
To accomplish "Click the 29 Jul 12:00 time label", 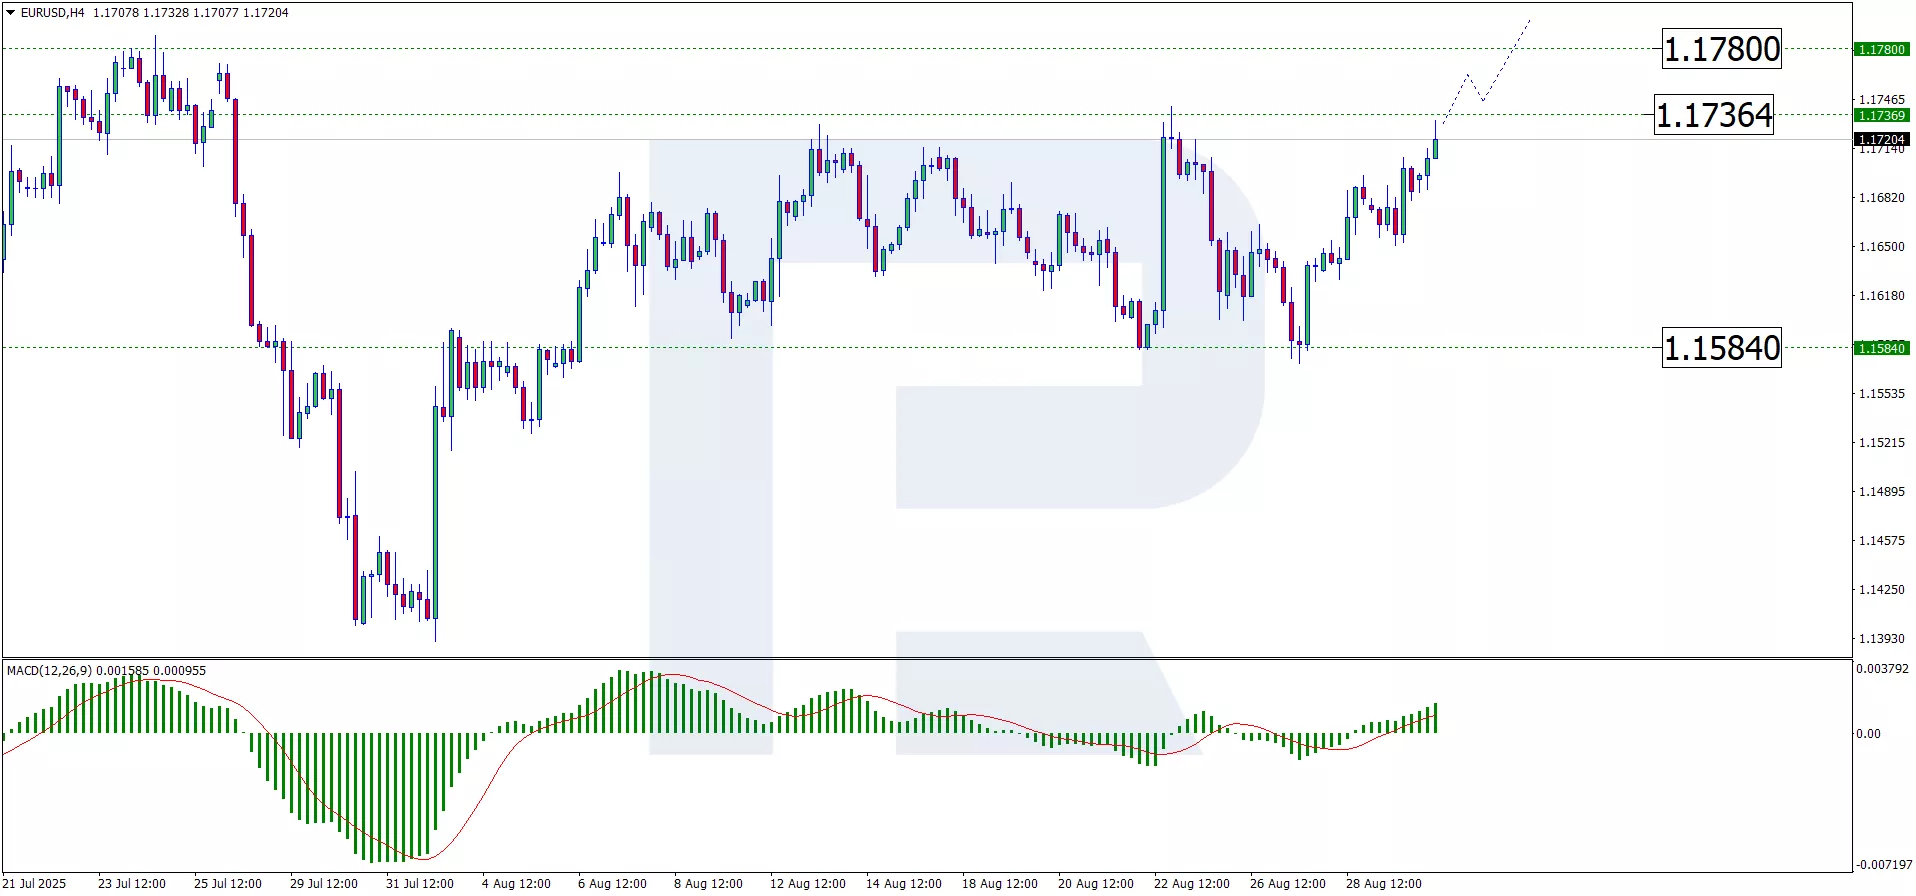I will coord(324,884).
